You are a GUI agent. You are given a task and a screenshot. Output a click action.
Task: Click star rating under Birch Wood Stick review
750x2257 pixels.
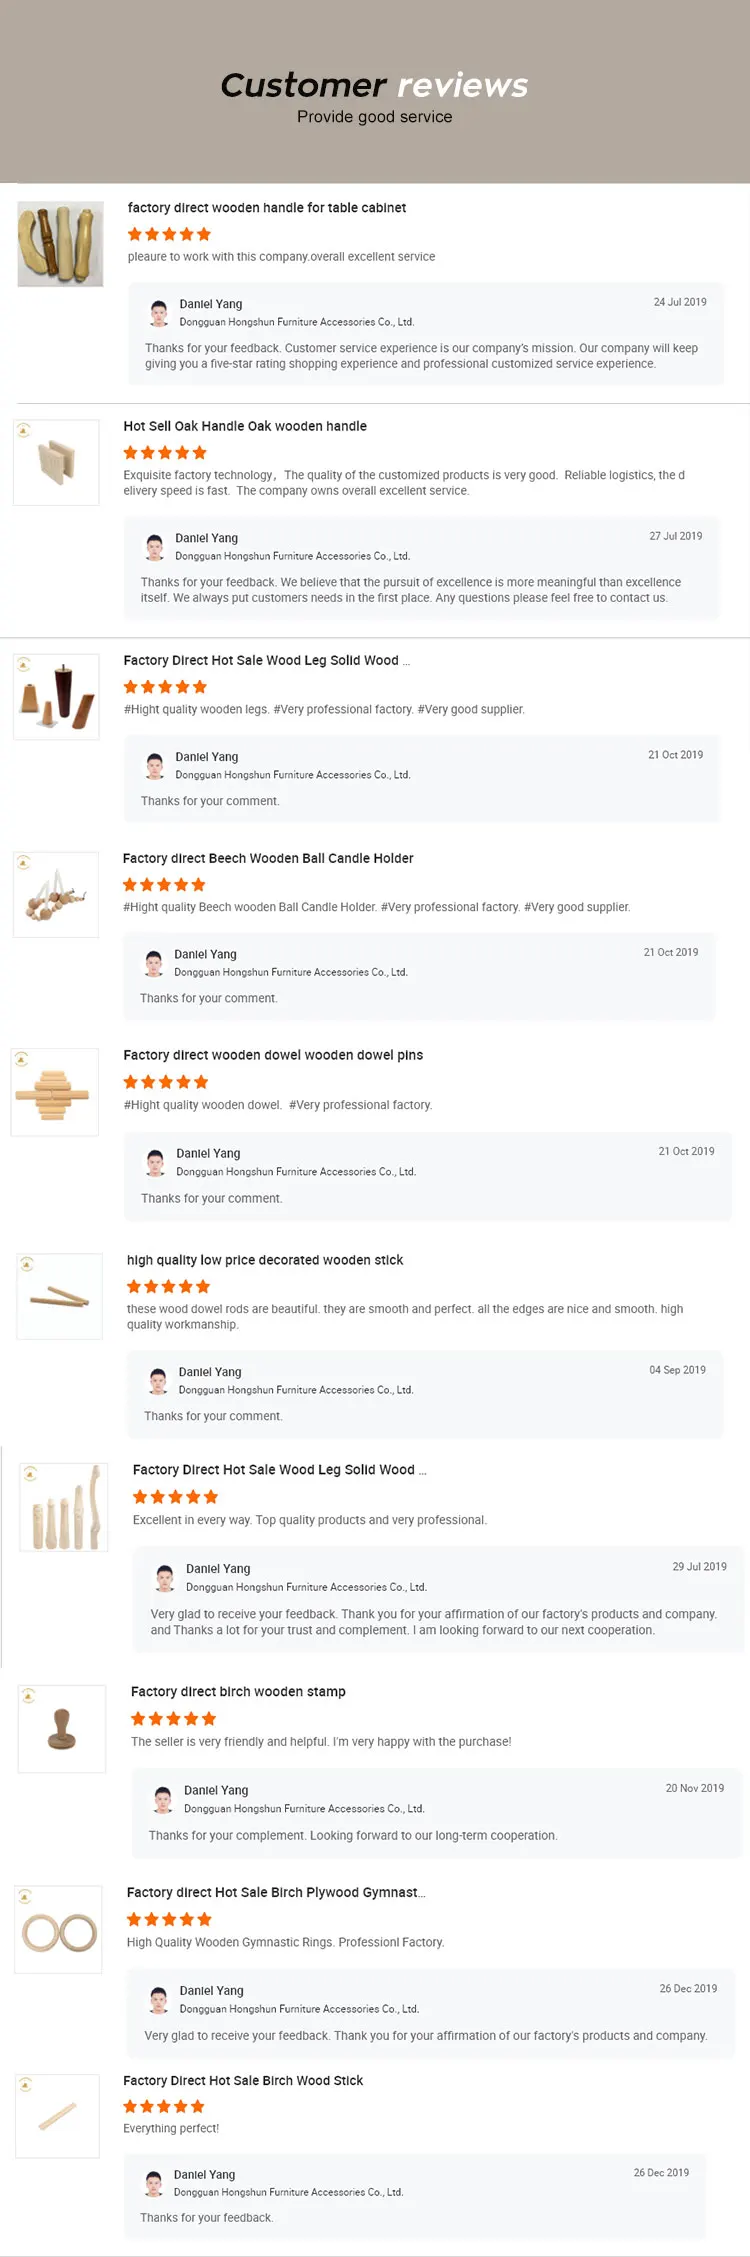[164, 2106]
